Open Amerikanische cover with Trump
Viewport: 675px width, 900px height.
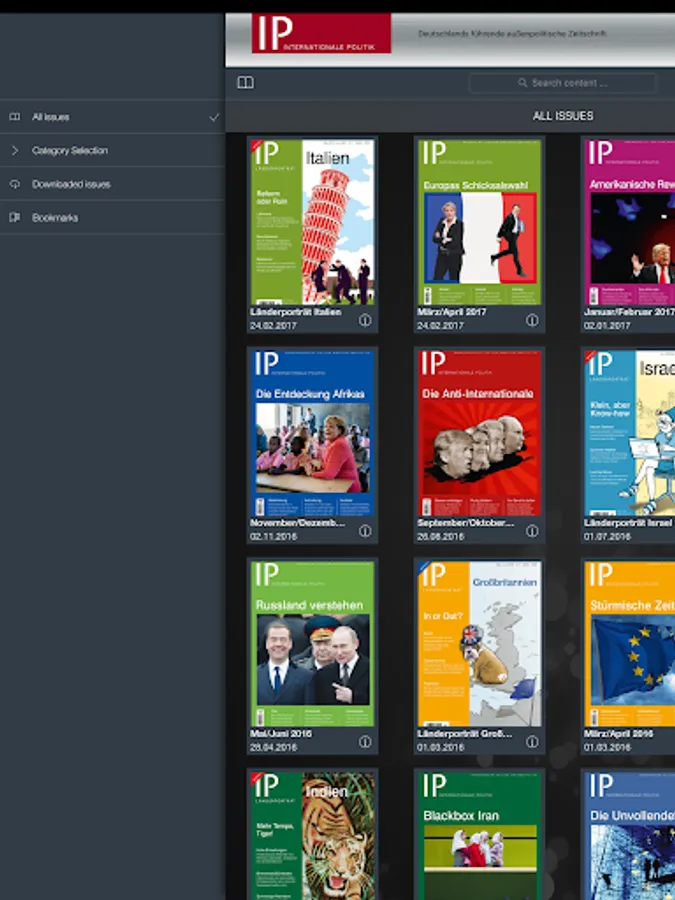[x=630, y=222]
